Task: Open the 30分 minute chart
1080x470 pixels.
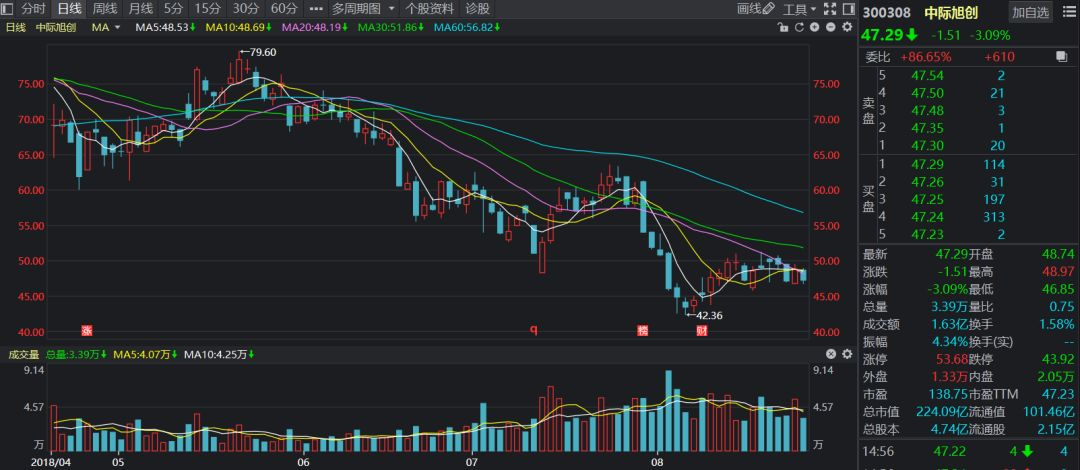Action: click(245, 9)
